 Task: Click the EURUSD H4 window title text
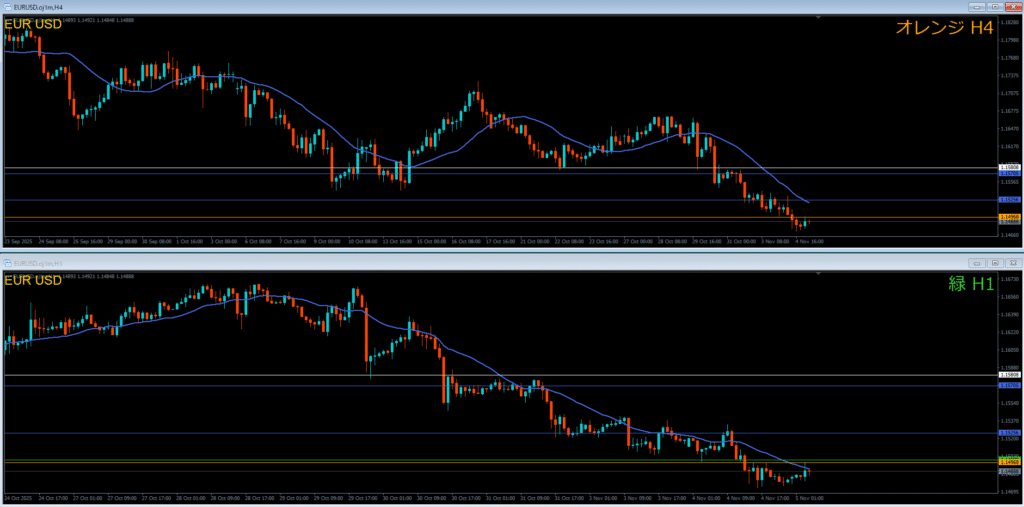pos(37,7)
